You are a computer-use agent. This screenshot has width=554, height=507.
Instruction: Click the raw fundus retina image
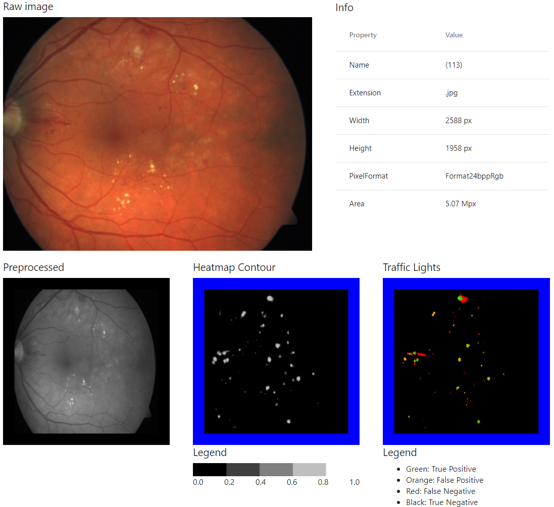click(157, 134)
